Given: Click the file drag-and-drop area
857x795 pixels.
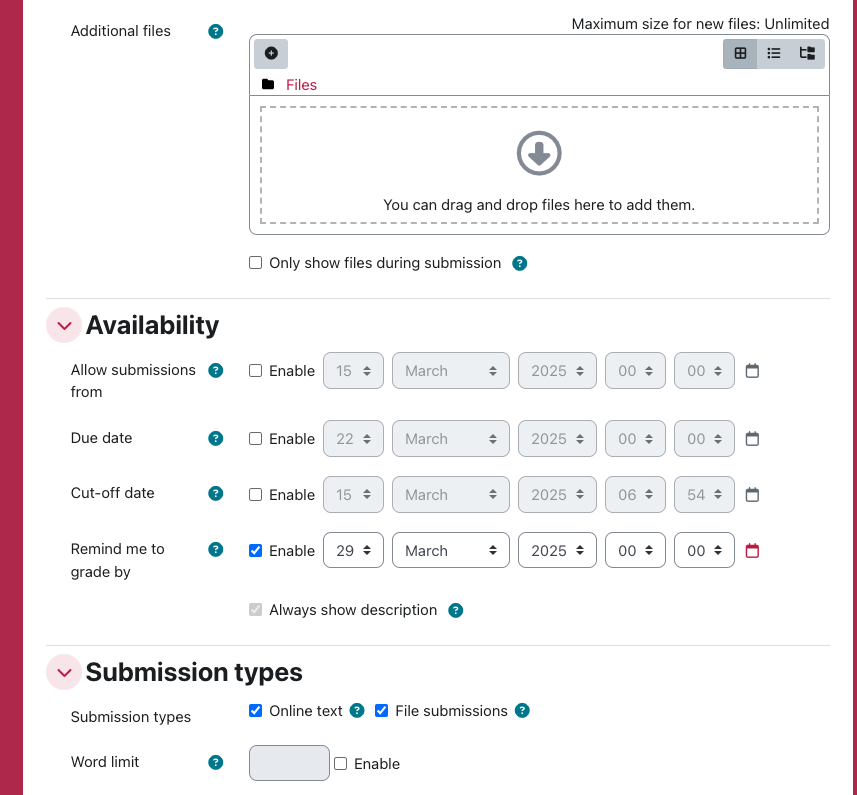Looking at the screenshot, I should [x=539, y=165].
